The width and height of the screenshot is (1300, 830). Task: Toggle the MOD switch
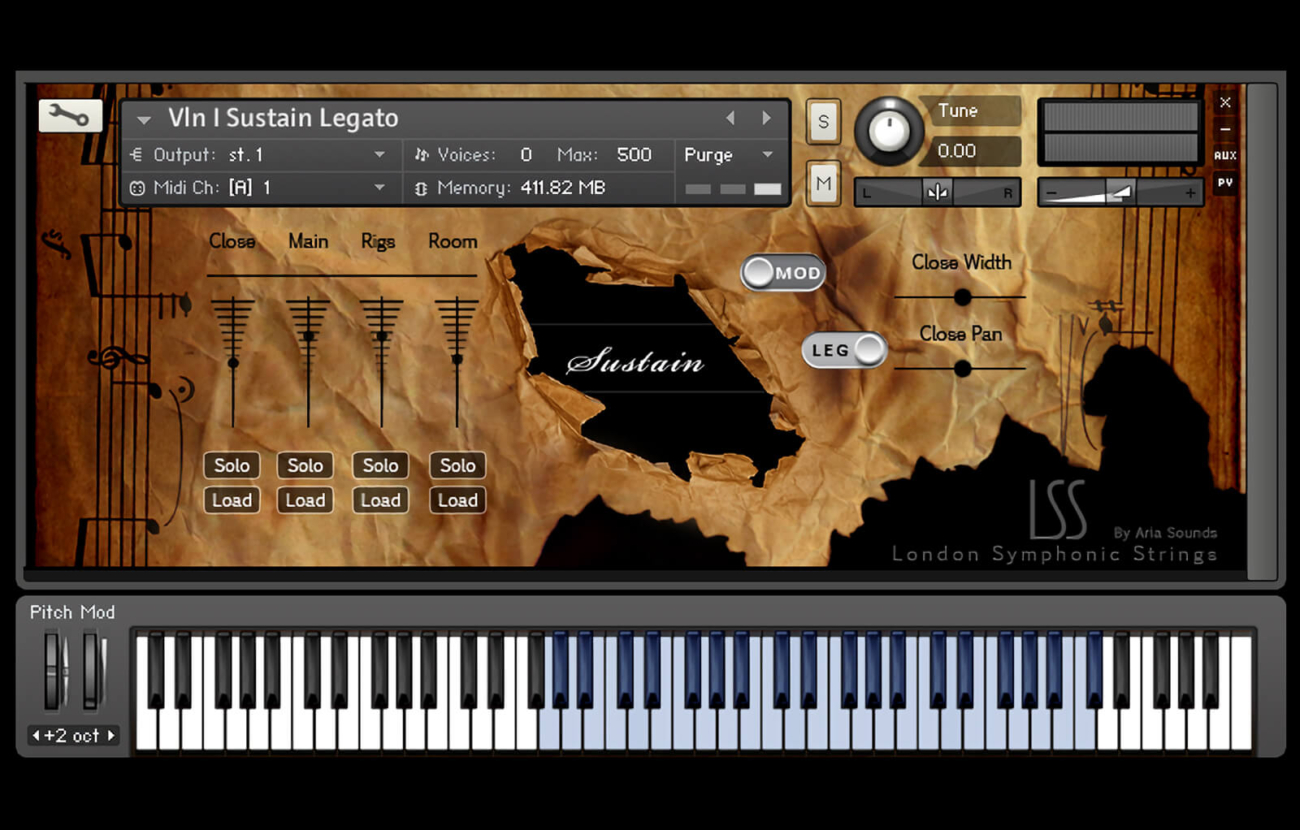[783, 273]
